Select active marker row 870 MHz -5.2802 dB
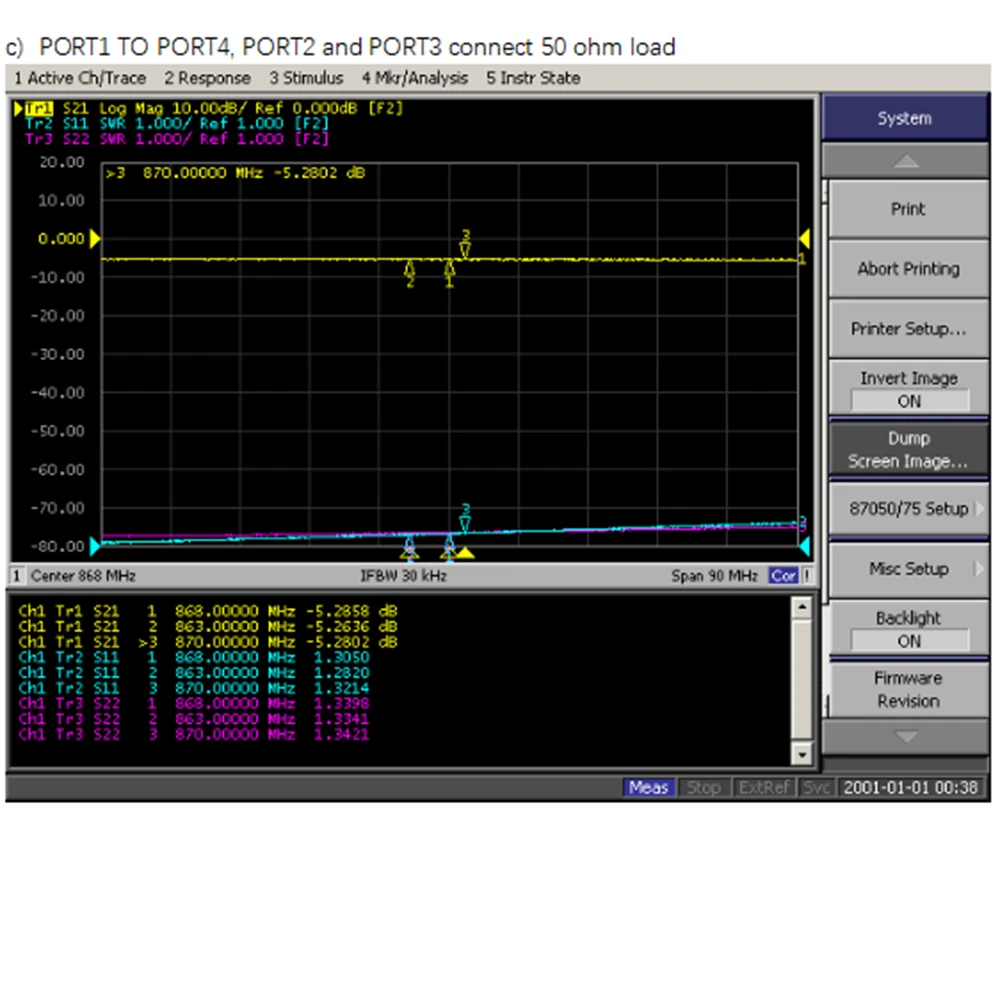The width and height of the screenshot is (1000, 1000). pyautogui.click(x=208, y=642)
